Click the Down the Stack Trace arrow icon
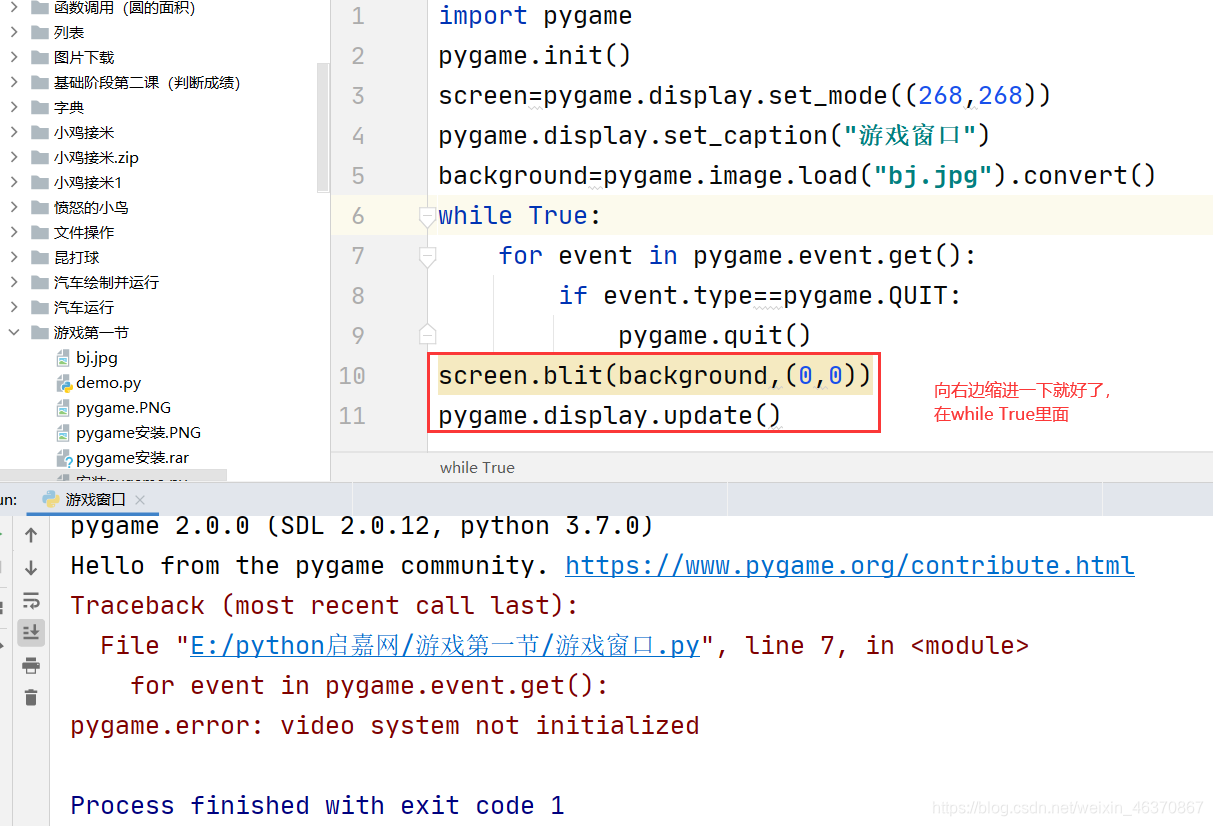Viewport: 1213px width, 826px height. click(30, 570)
